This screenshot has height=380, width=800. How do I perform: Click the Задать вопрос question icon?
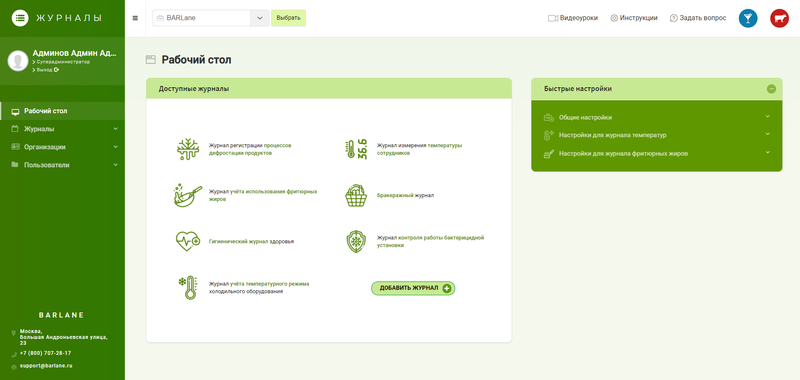click(x=673, y=18)
